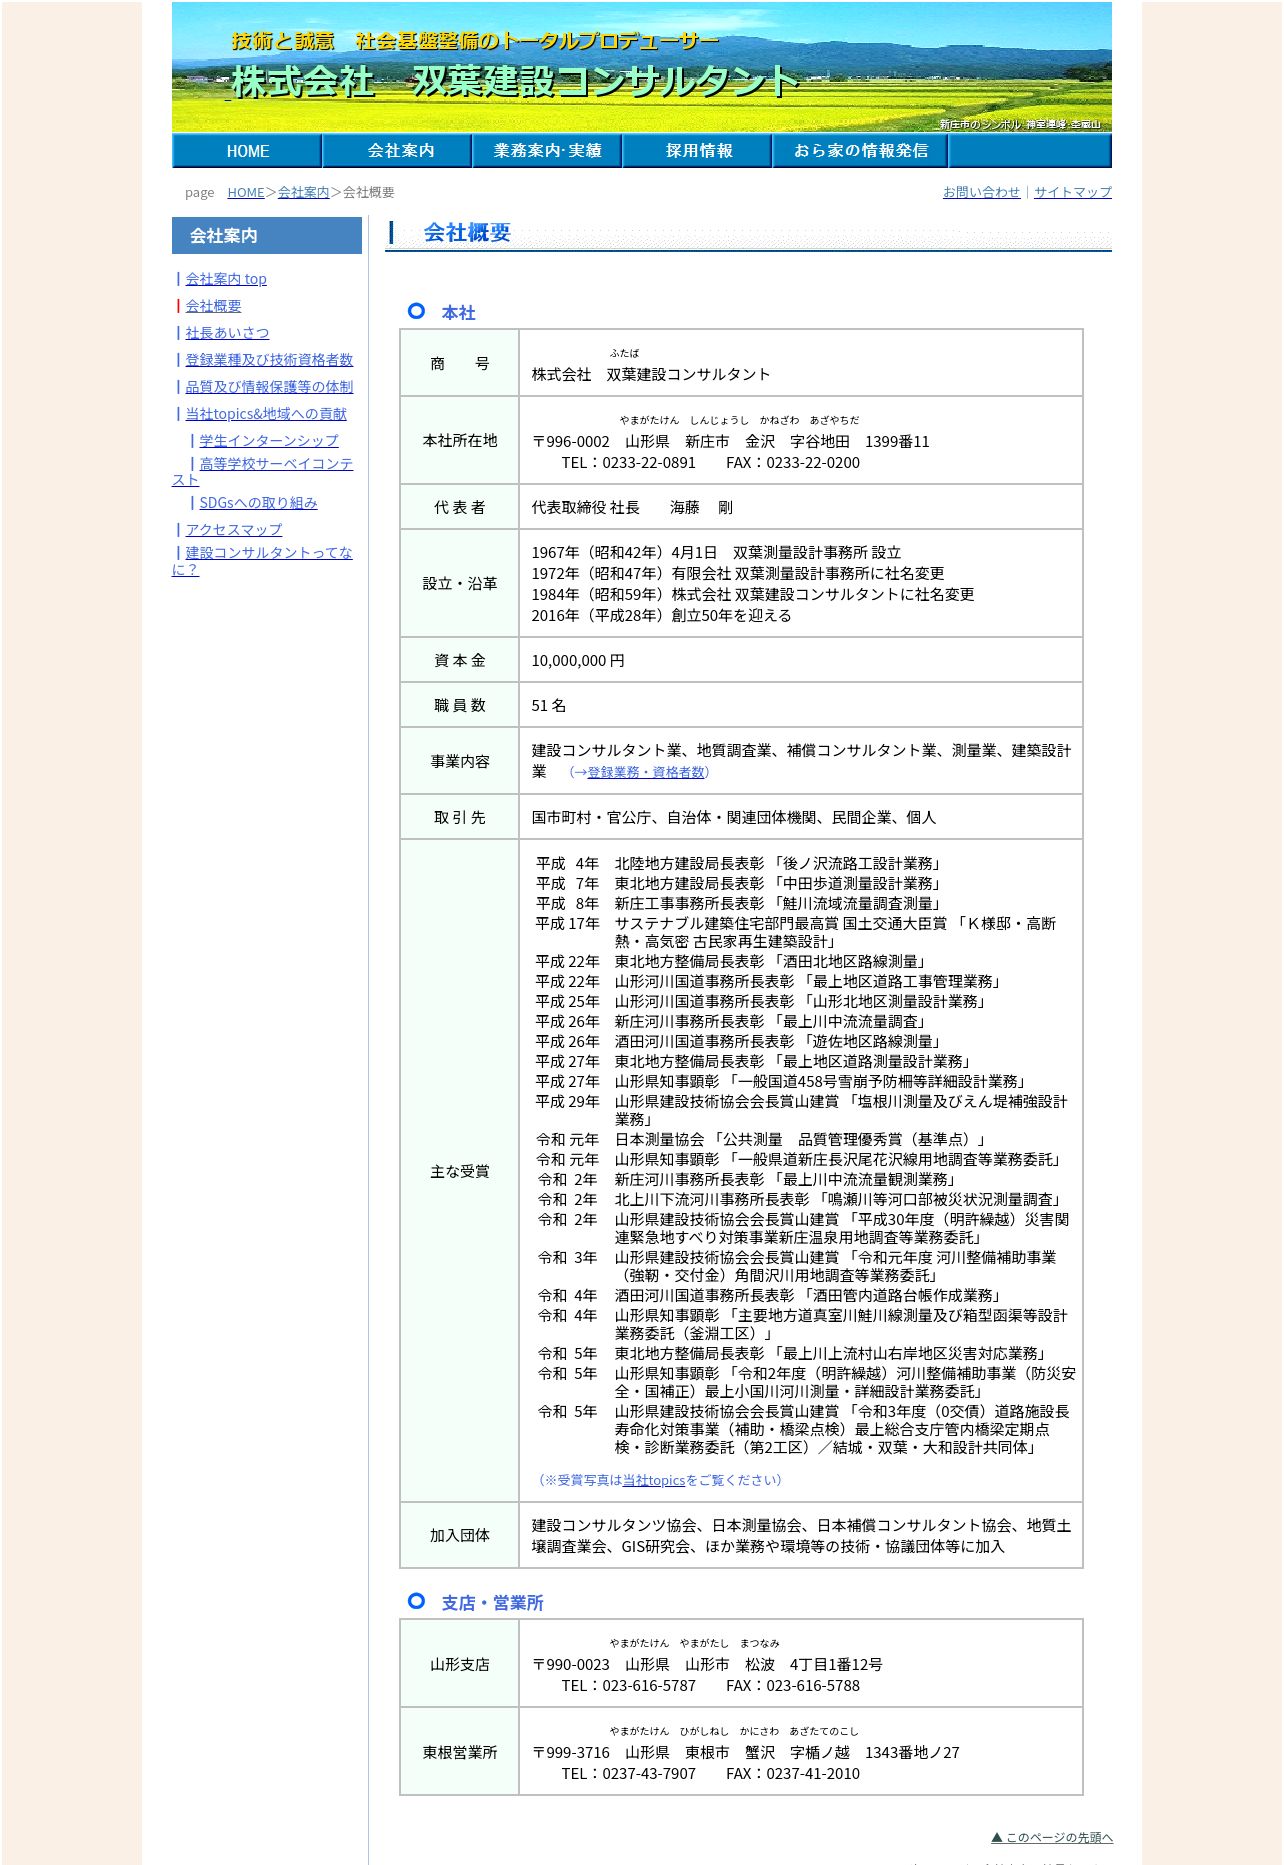This screenshot has width=1284, height=1865.
Task: Open the 採用情報 navigation tab
Action: 697,151
